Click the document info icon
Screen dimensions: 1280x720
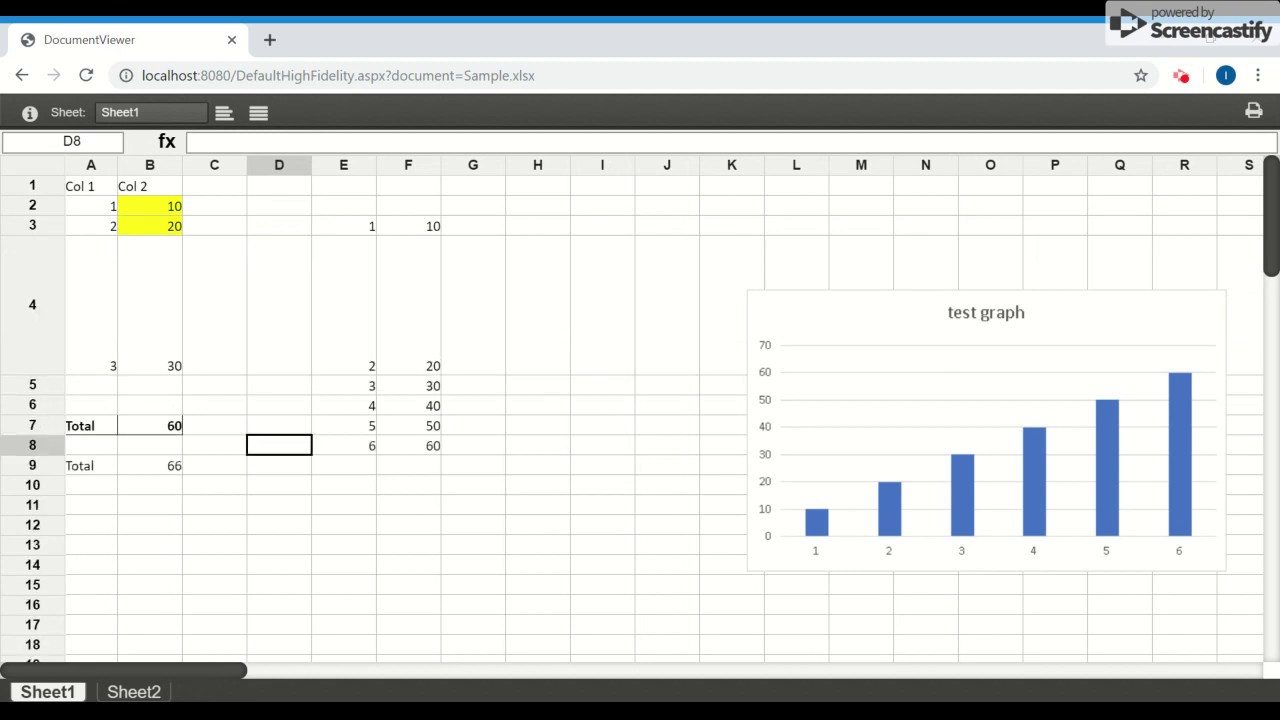point(30,113)
